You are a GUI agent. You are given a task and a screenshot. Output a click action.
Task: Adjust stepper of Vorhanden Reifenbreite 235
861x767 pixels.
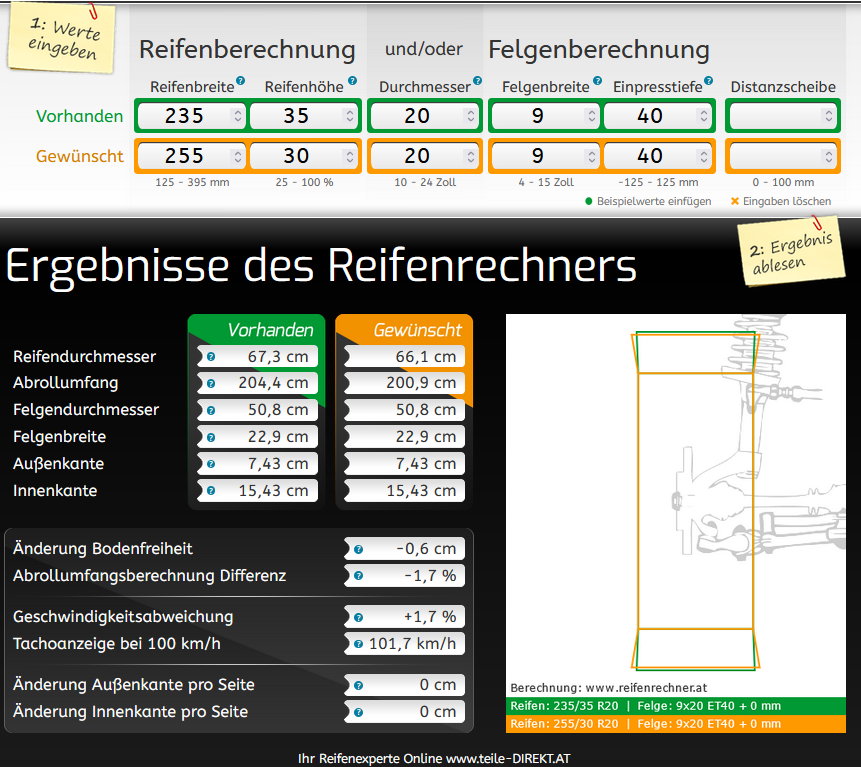(237, 116)
